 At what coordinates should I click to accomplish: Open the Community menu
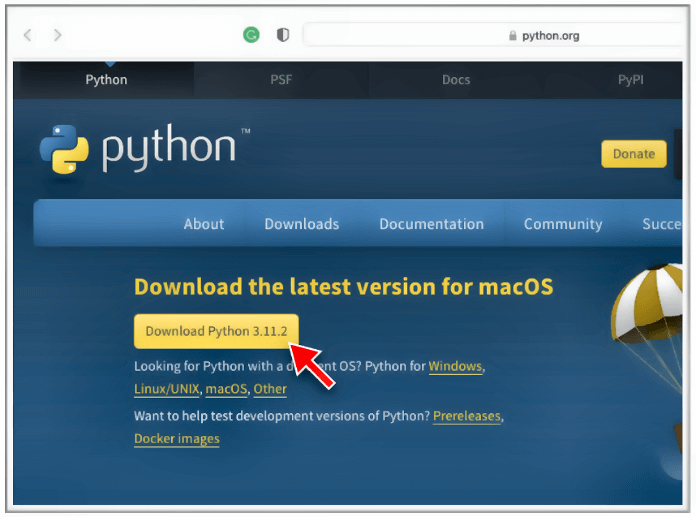coord(563,224)
